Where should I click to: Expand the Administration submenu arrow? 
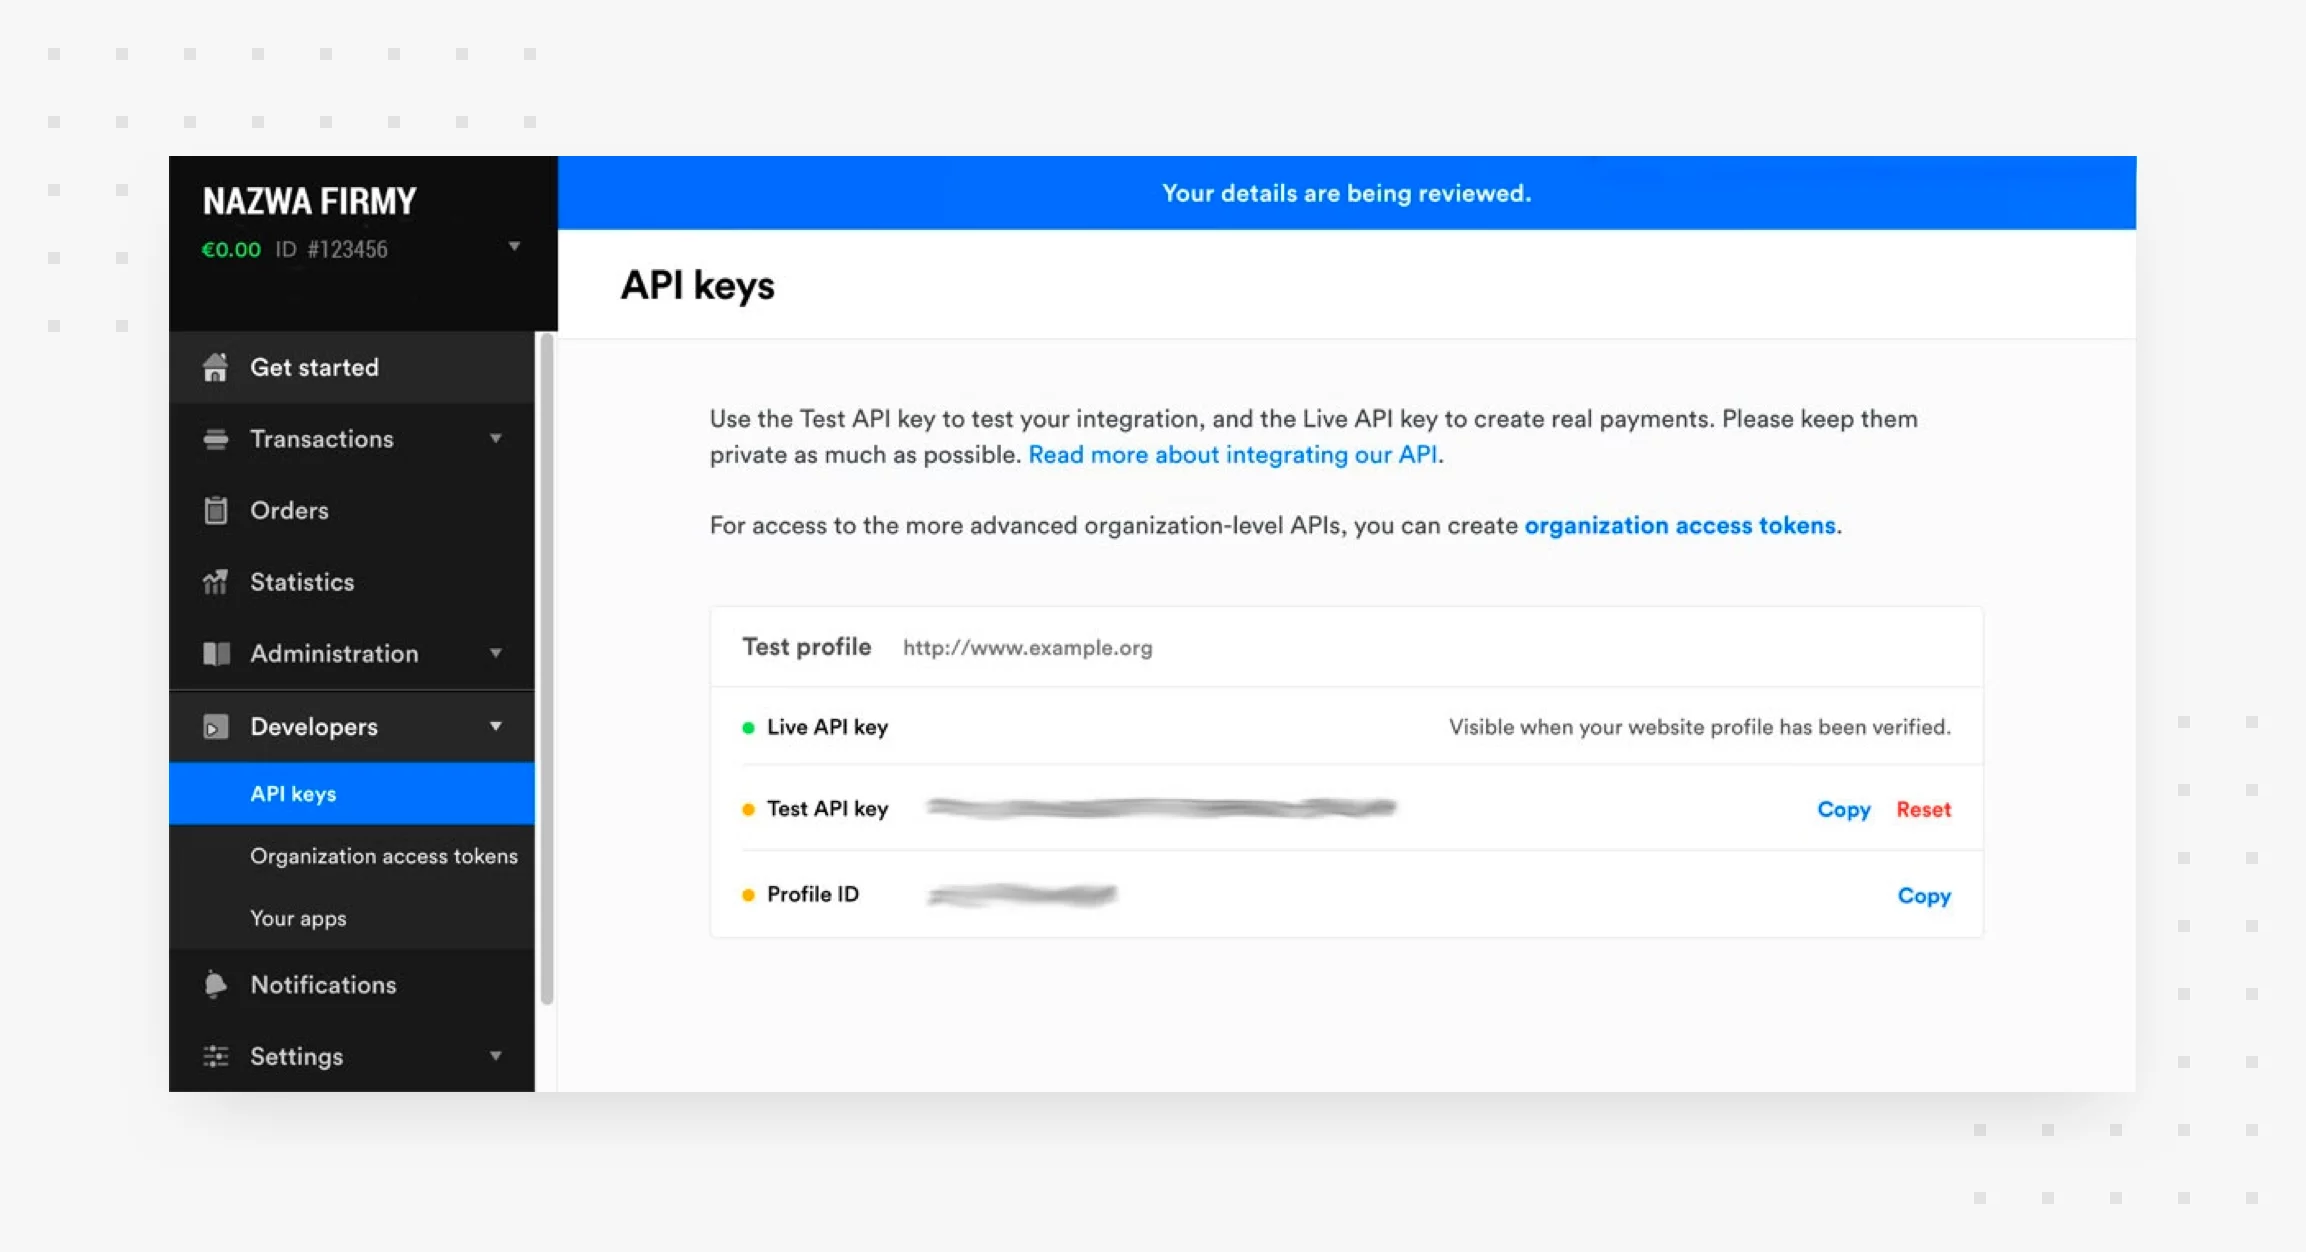pyautogui.click(x=496, y=653)
